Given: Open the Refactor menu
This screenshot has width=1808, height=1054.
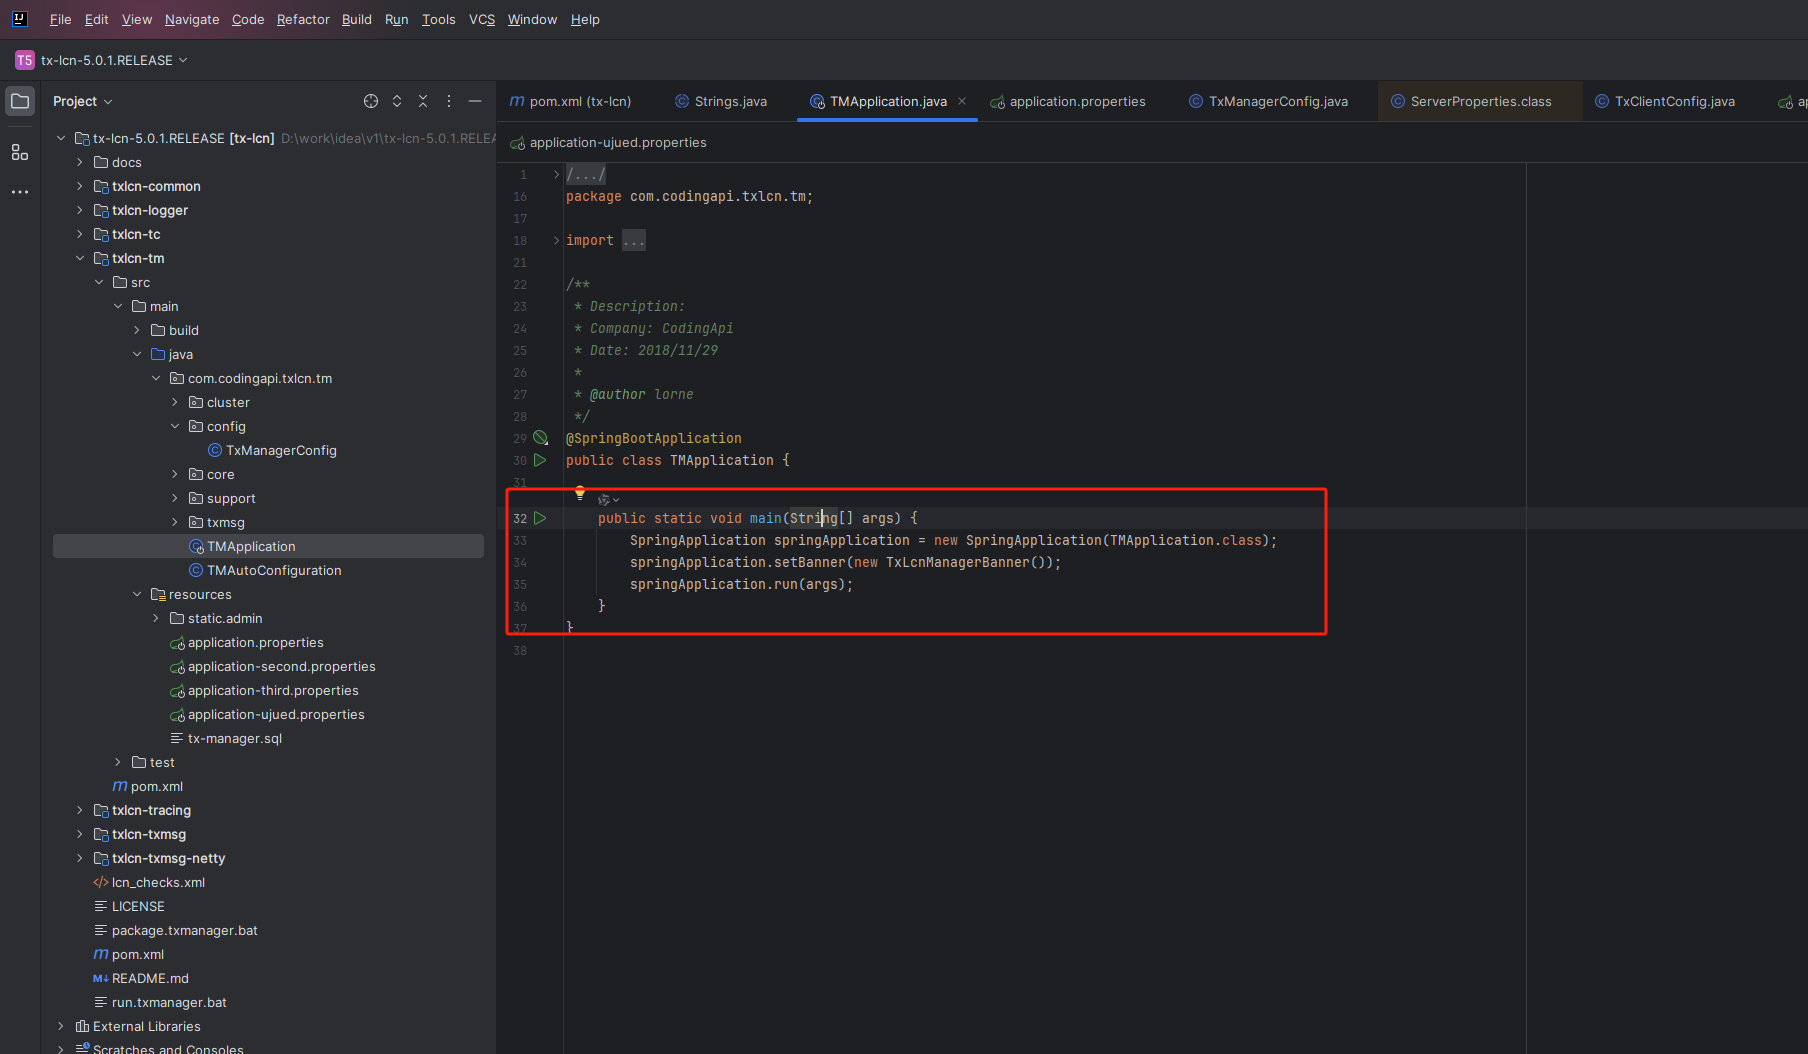Looking at the screenshot, I should (x=303, y=19).
